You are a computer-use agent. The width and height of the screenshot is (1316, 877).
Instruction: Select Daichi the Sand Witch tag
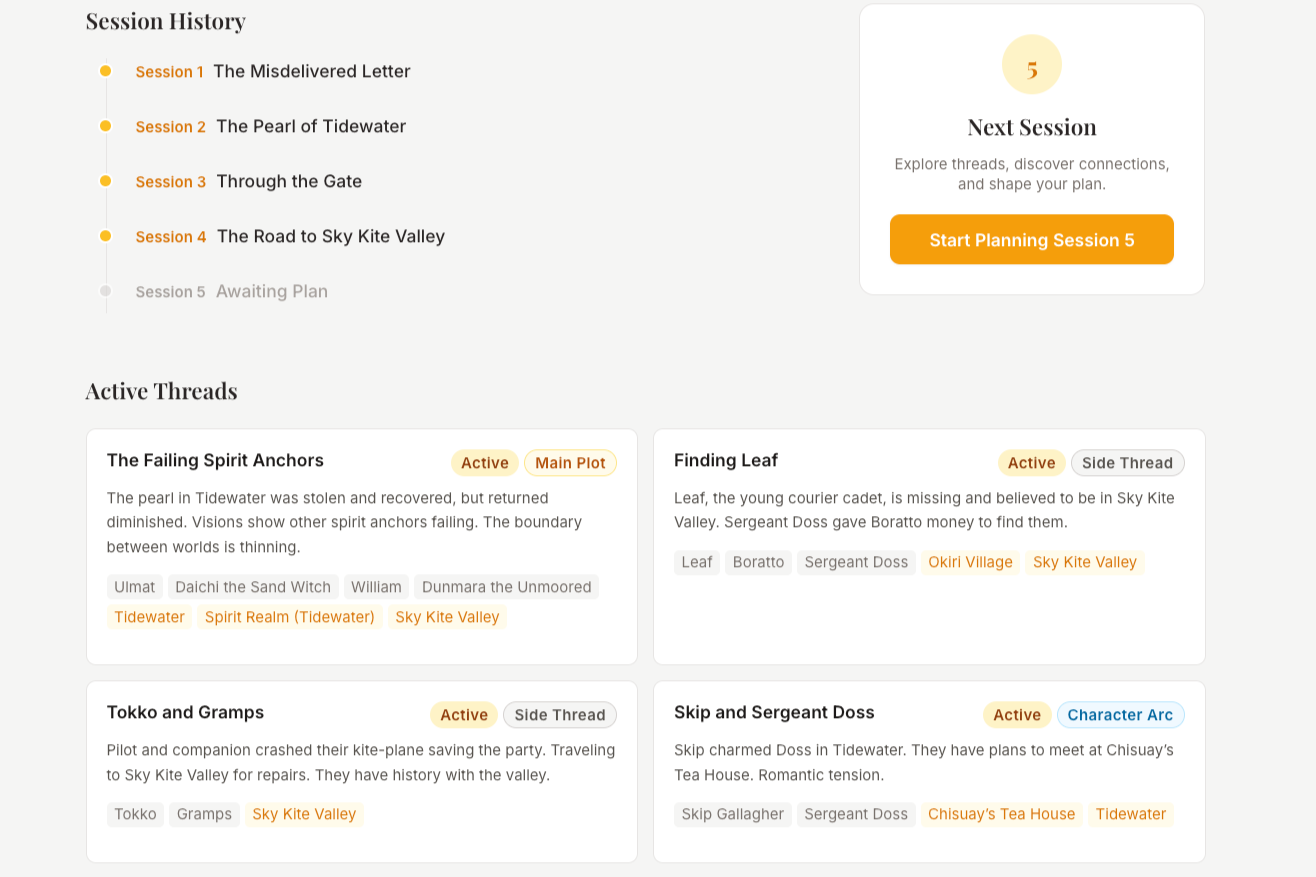(253, 587)
